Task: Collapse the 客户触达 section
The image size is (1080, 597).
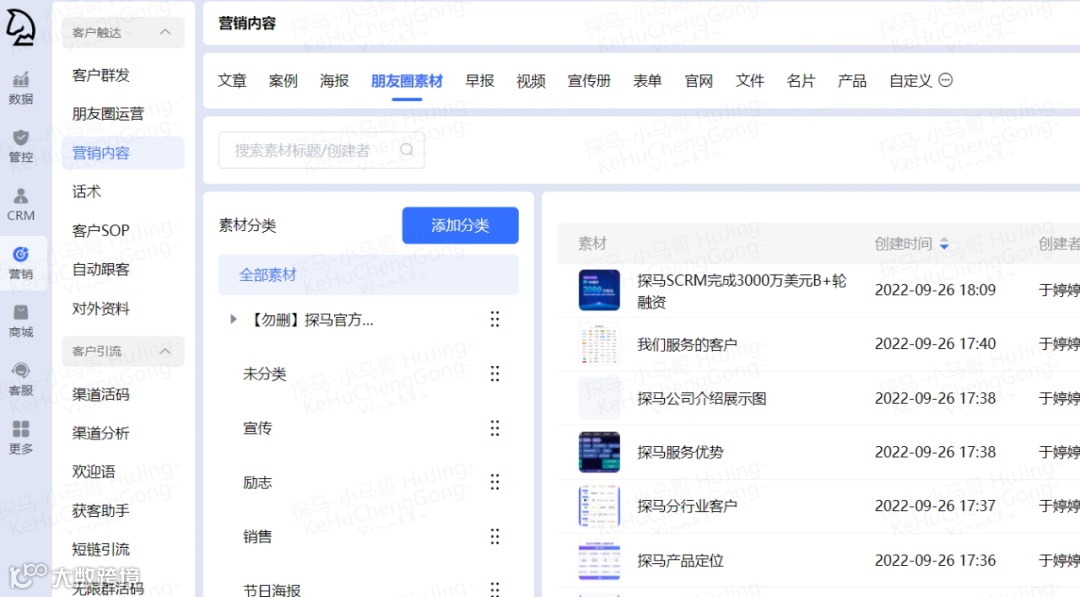Action: coord(165,32)
